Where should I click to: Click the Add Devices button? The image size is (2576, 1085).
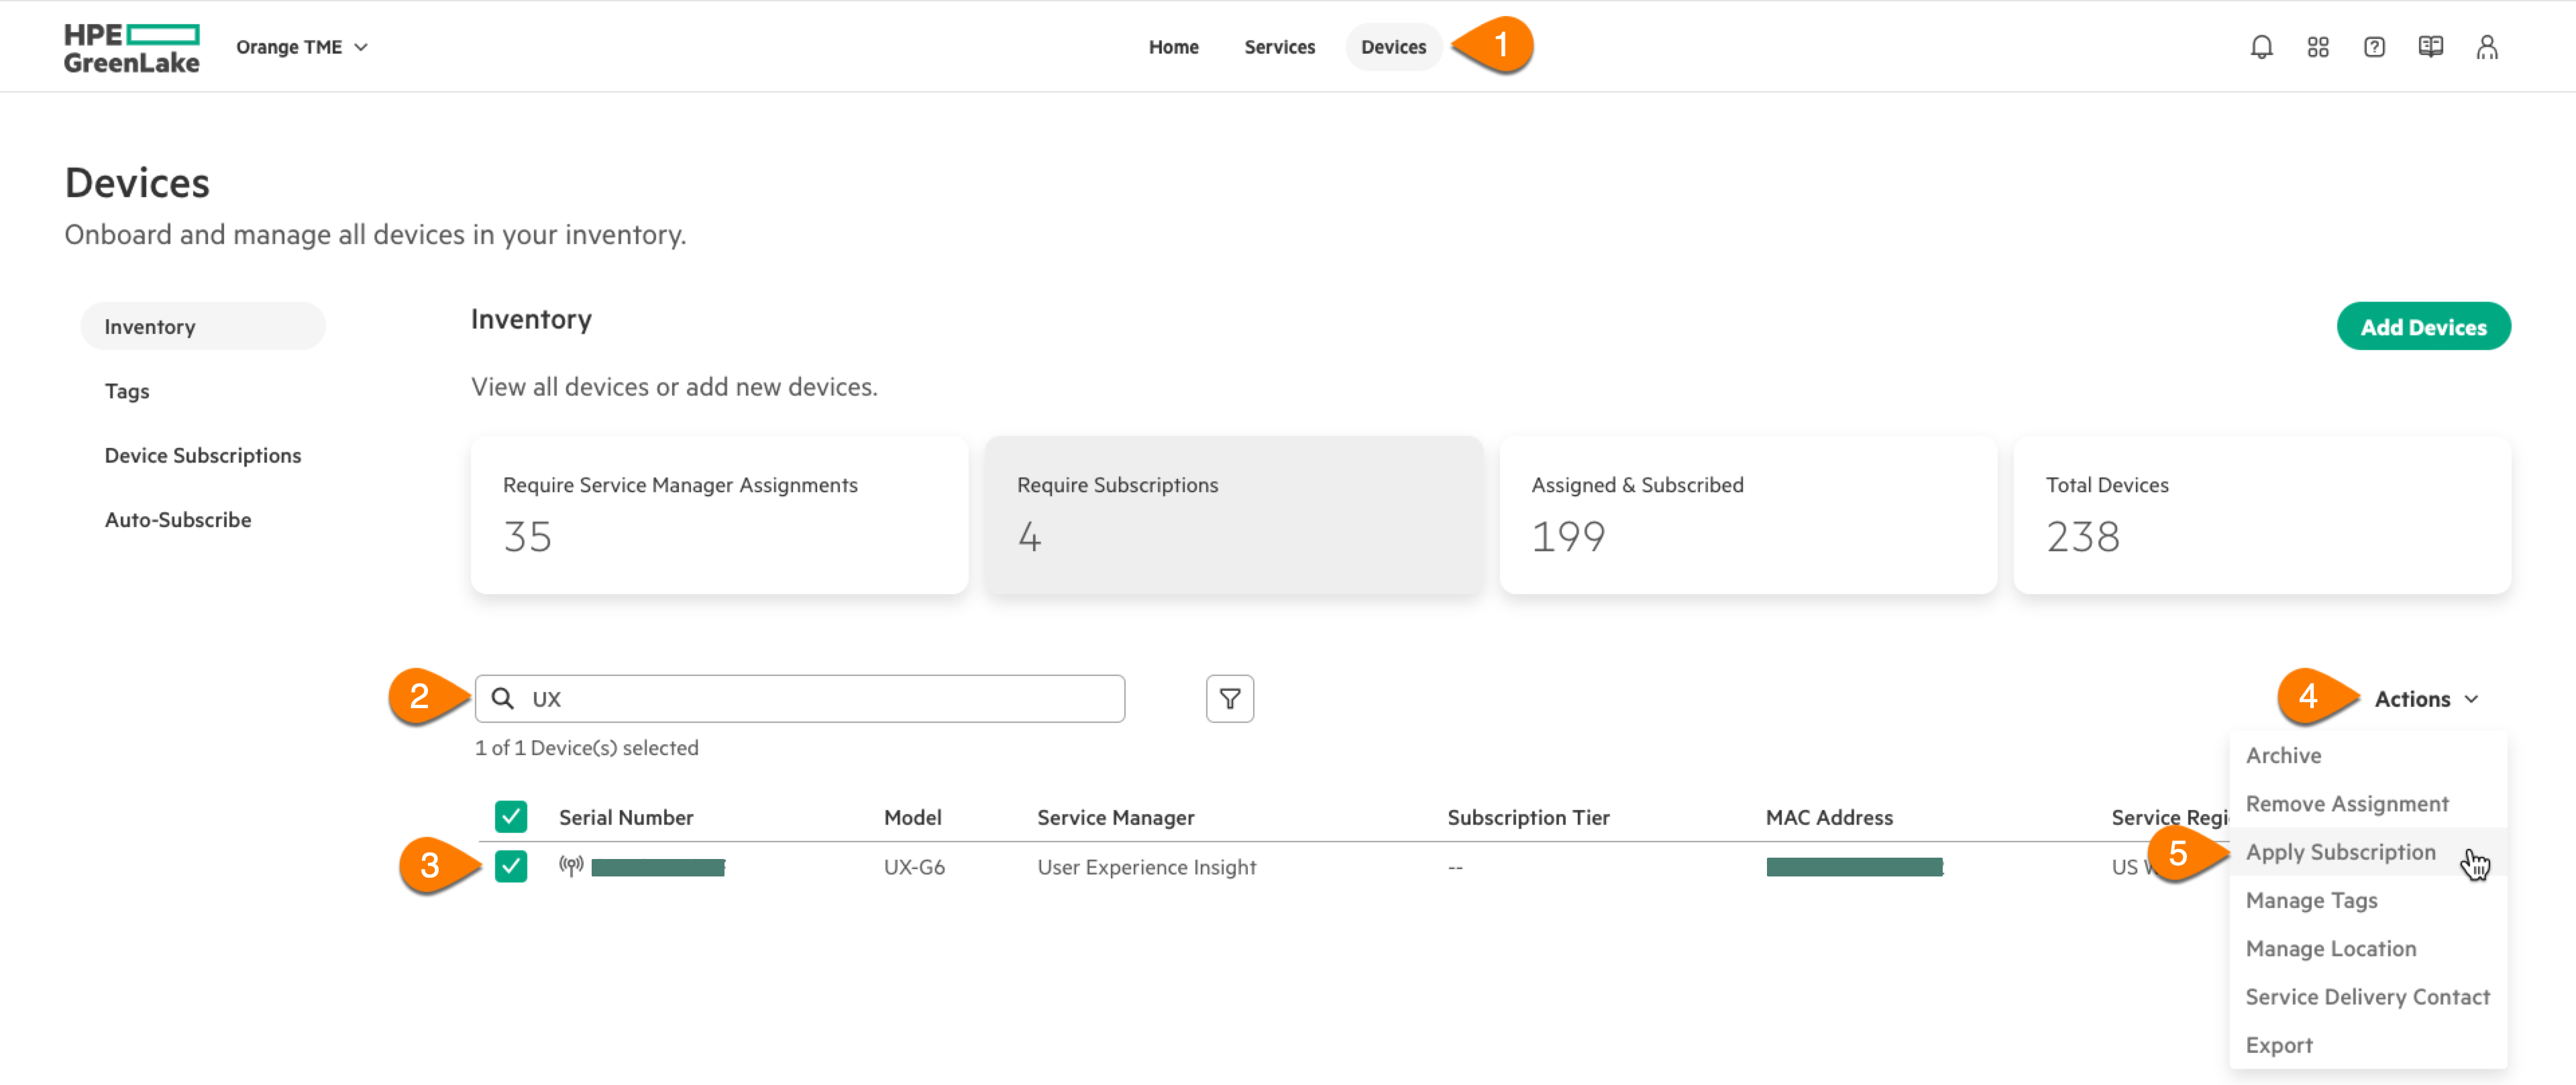coord(2423,326)
